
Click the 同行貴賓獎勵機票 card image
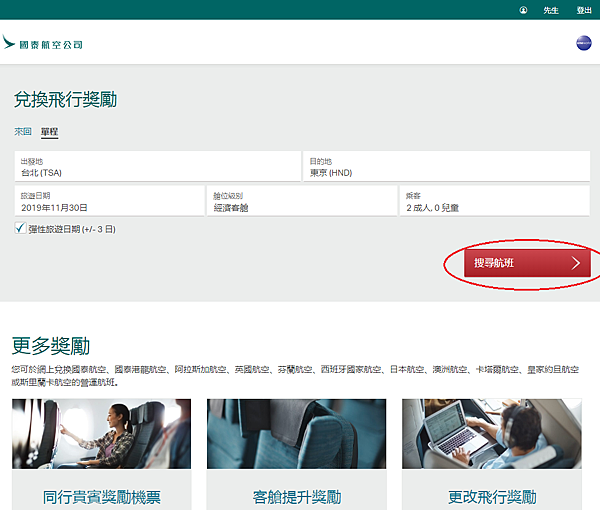pos(101,433)
